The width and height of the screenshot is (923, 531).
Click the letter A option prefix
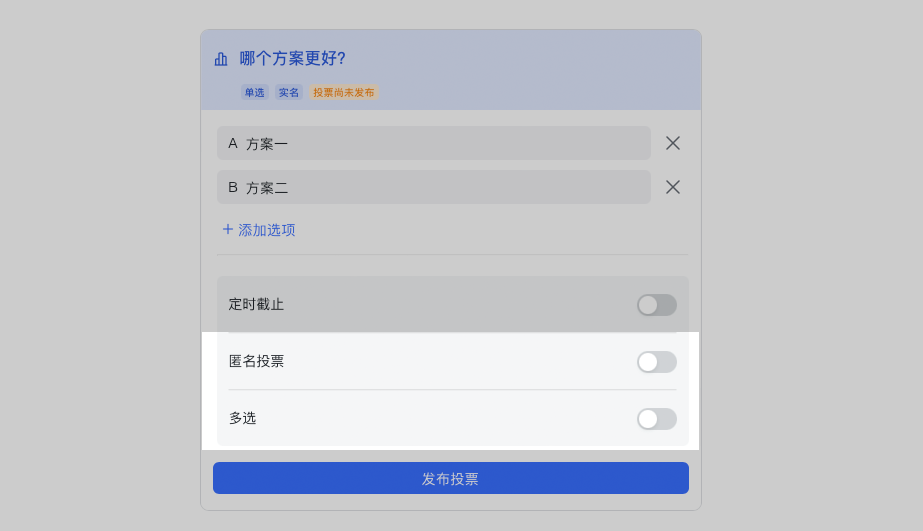point(233,143)
